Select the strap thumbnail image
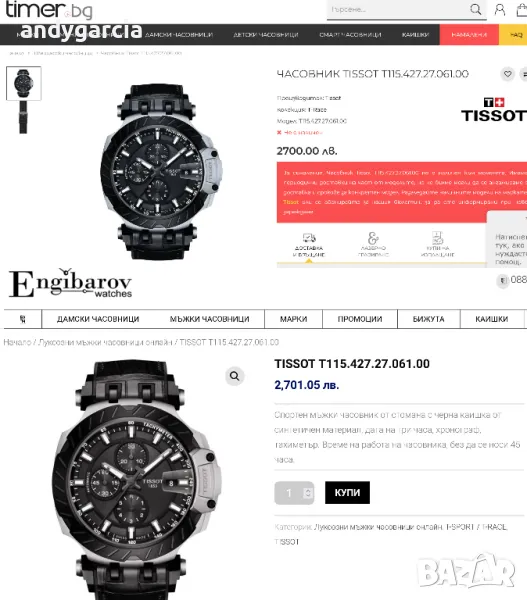 [23, 117]
